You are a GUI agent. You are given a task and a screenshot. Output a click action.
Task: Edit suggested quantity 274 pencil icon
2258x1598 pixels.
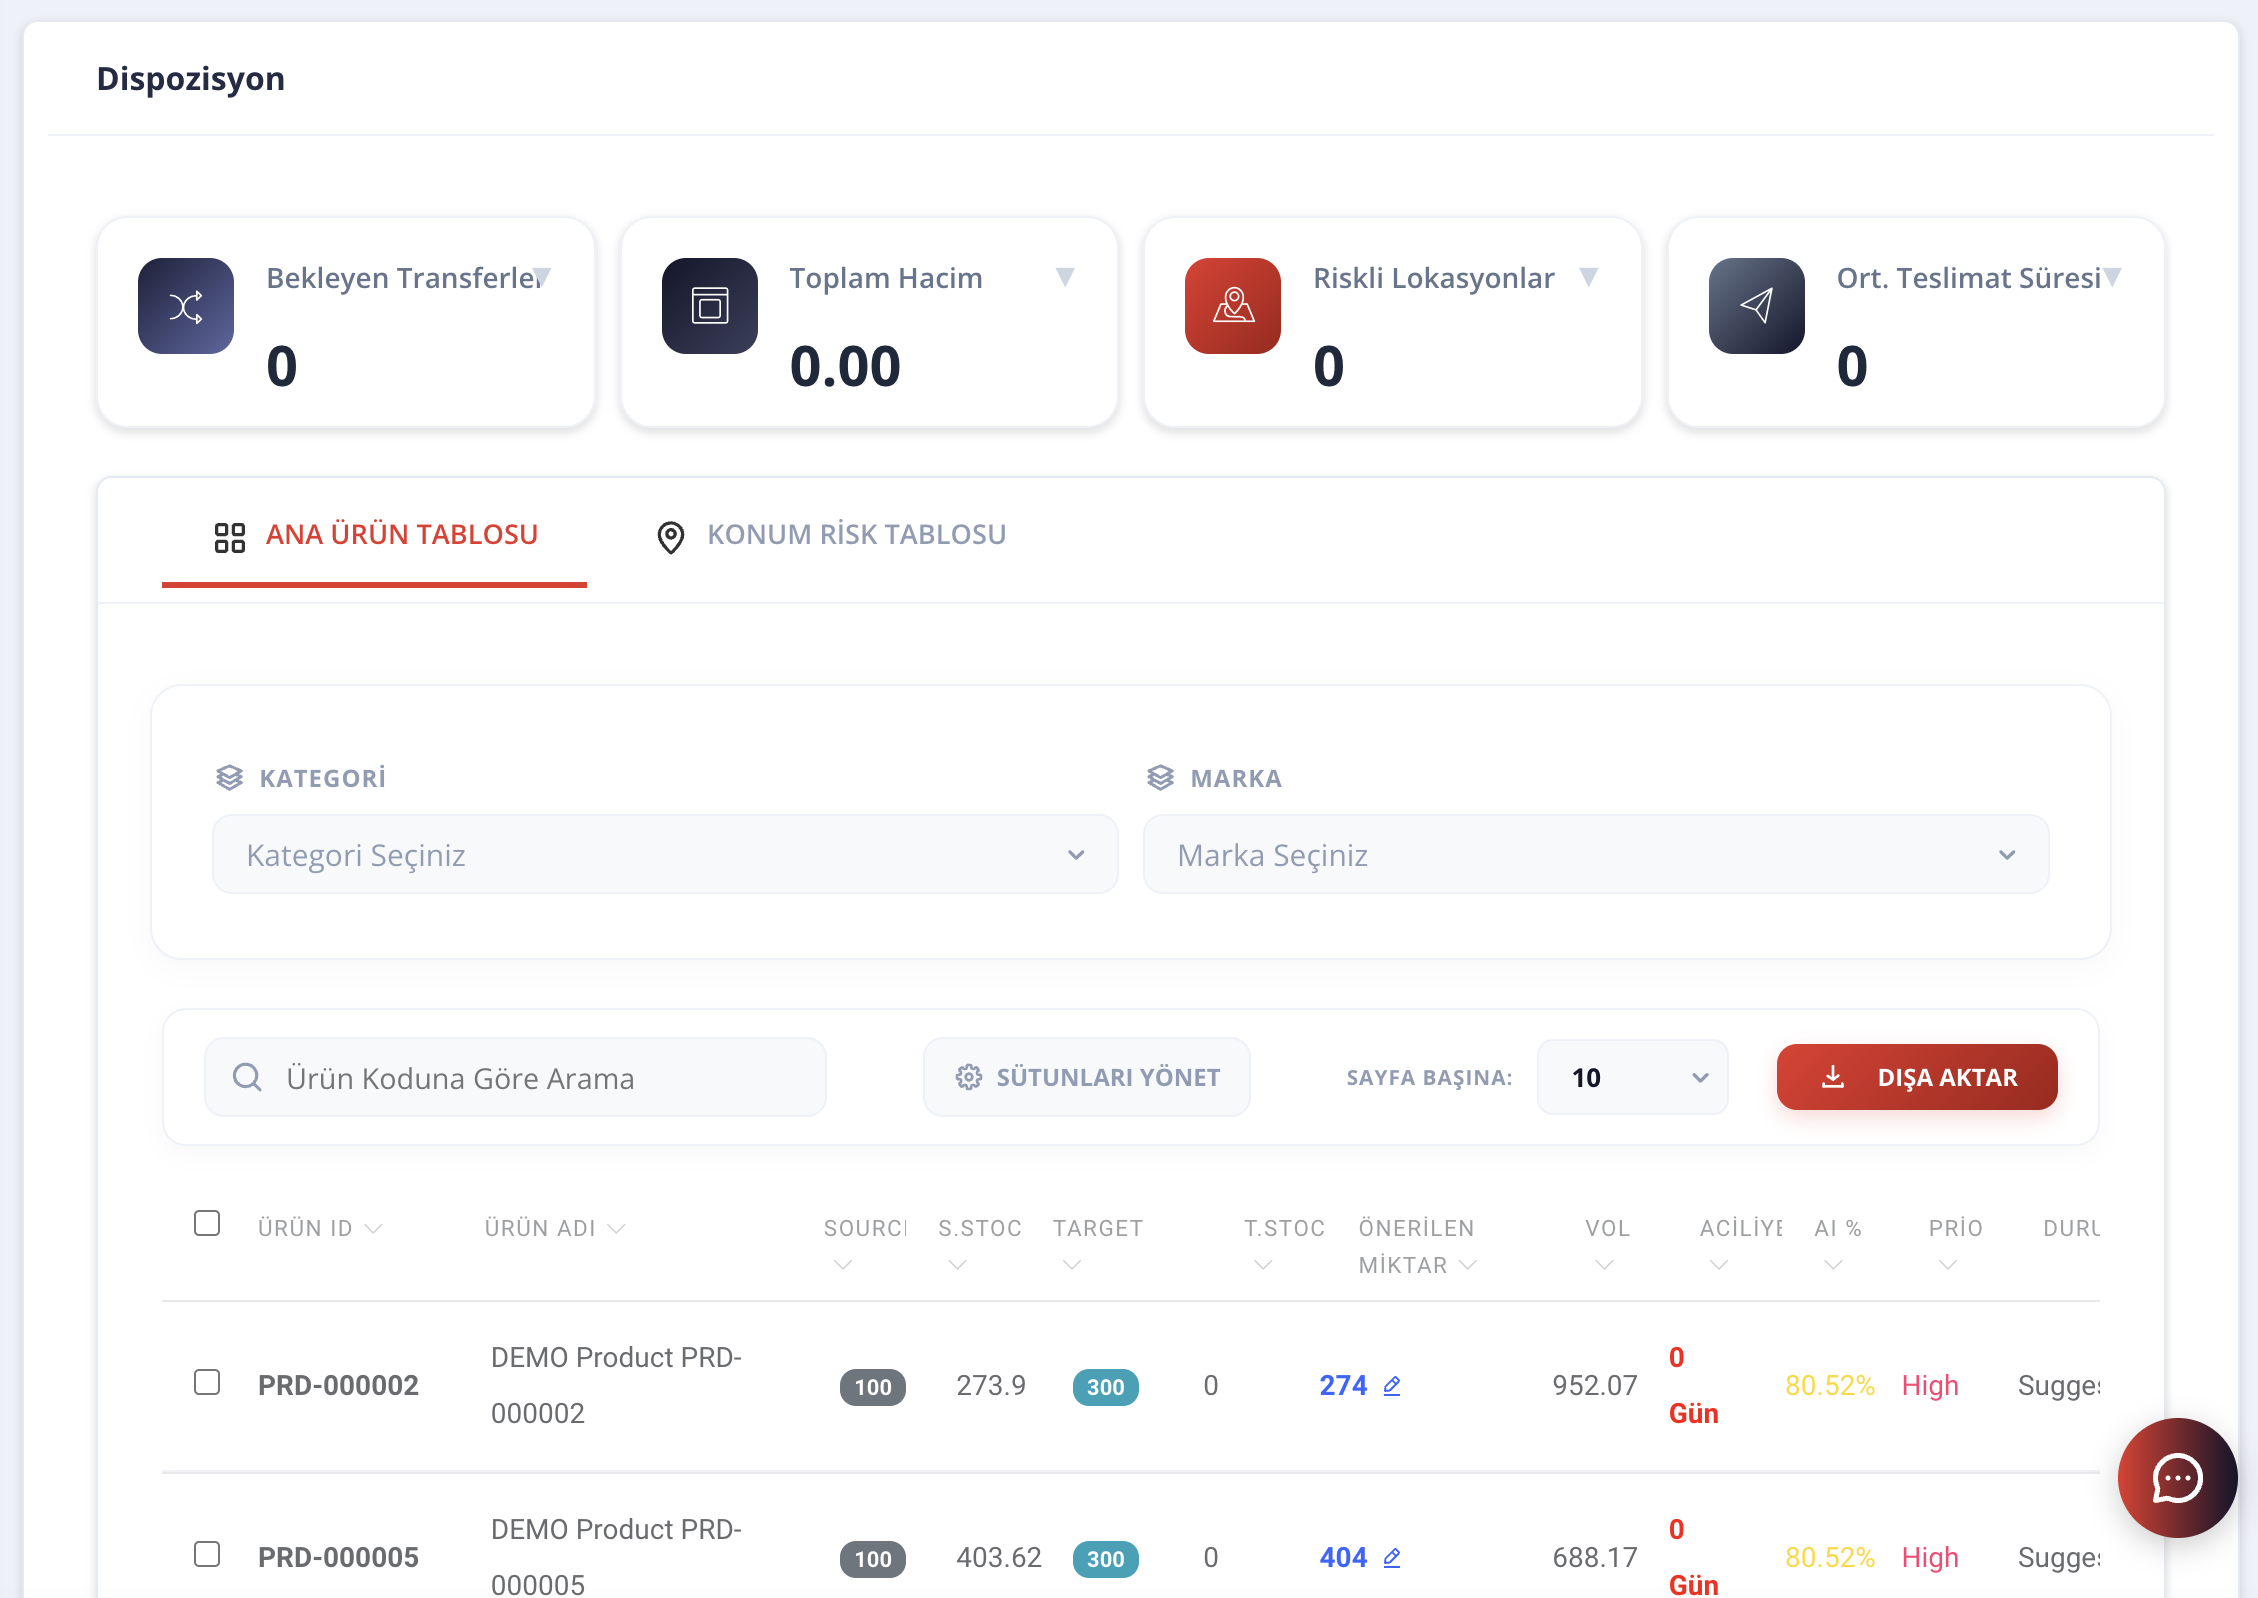click(x=1392, y=1386)
